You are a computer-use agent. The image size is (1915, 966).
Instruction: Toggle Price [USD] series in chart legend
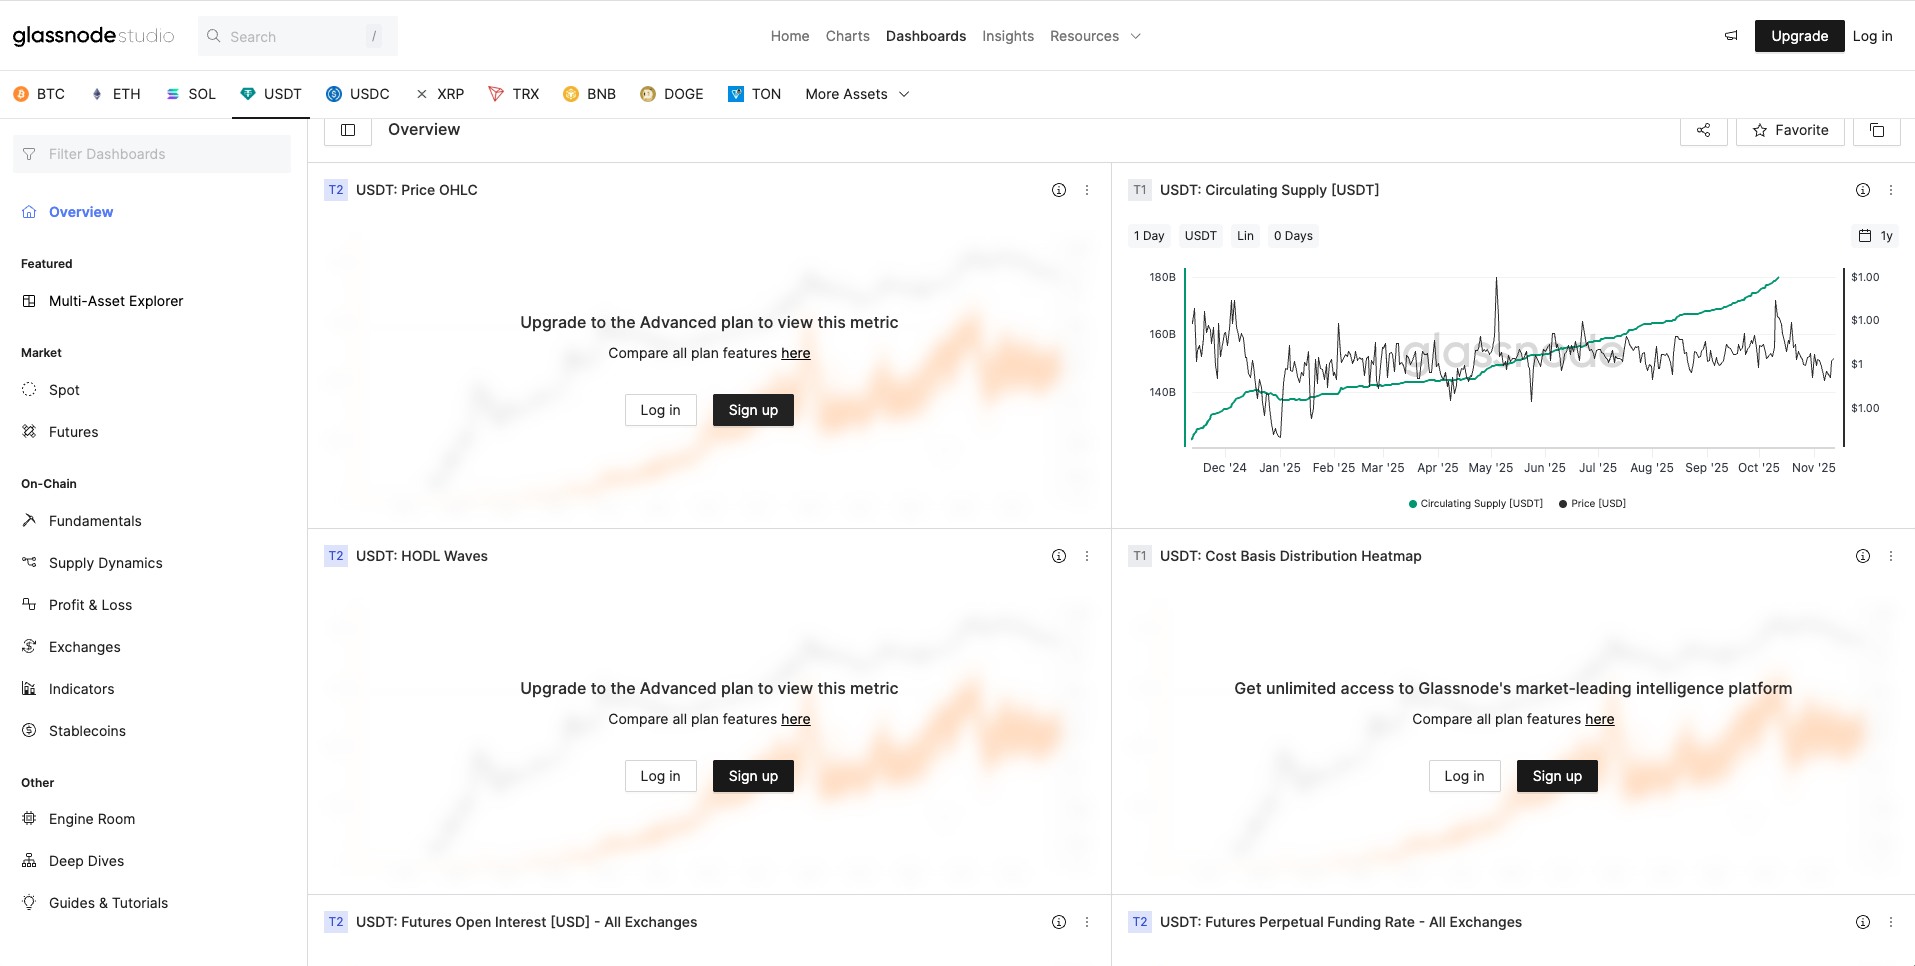coord(1593,504)
